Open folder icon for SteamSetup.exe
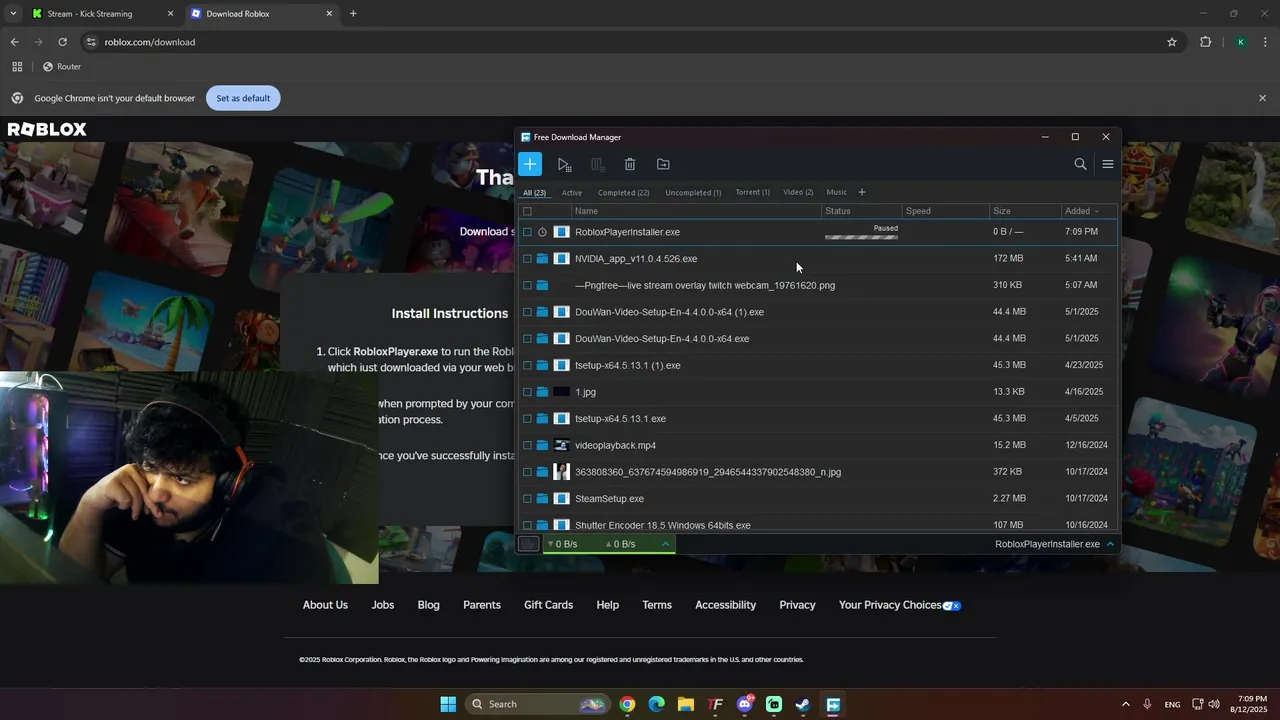The height and width of the screenshot is (720, 1280). click(x=542, y=499)
